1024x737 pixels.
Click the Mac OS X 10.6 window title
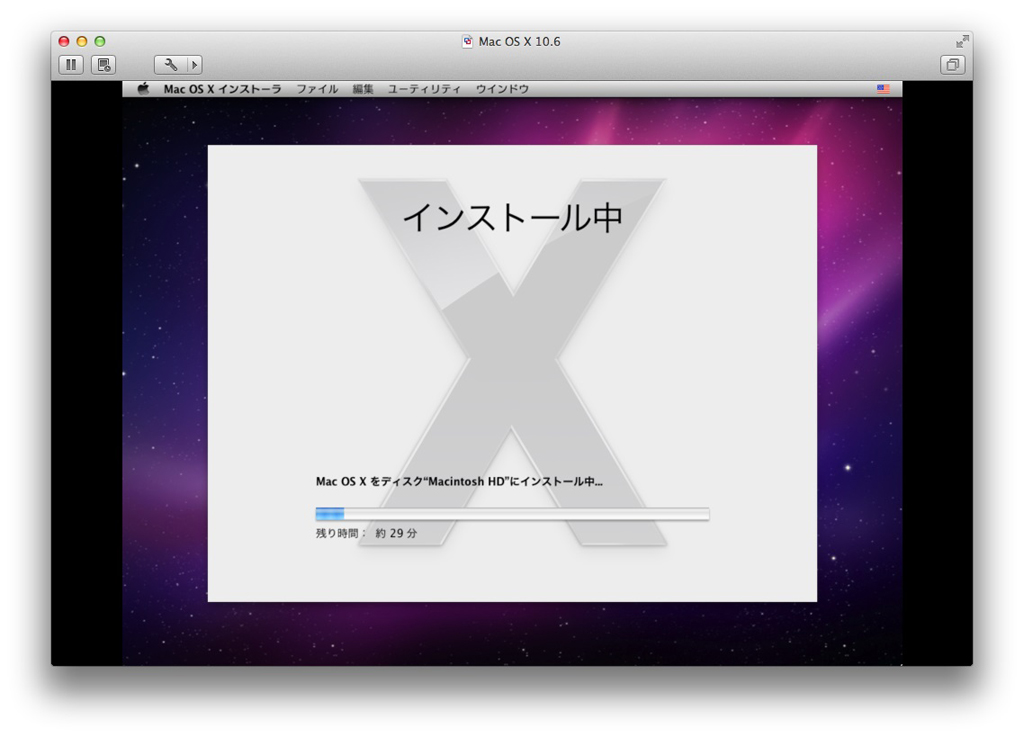click(519, 42)
